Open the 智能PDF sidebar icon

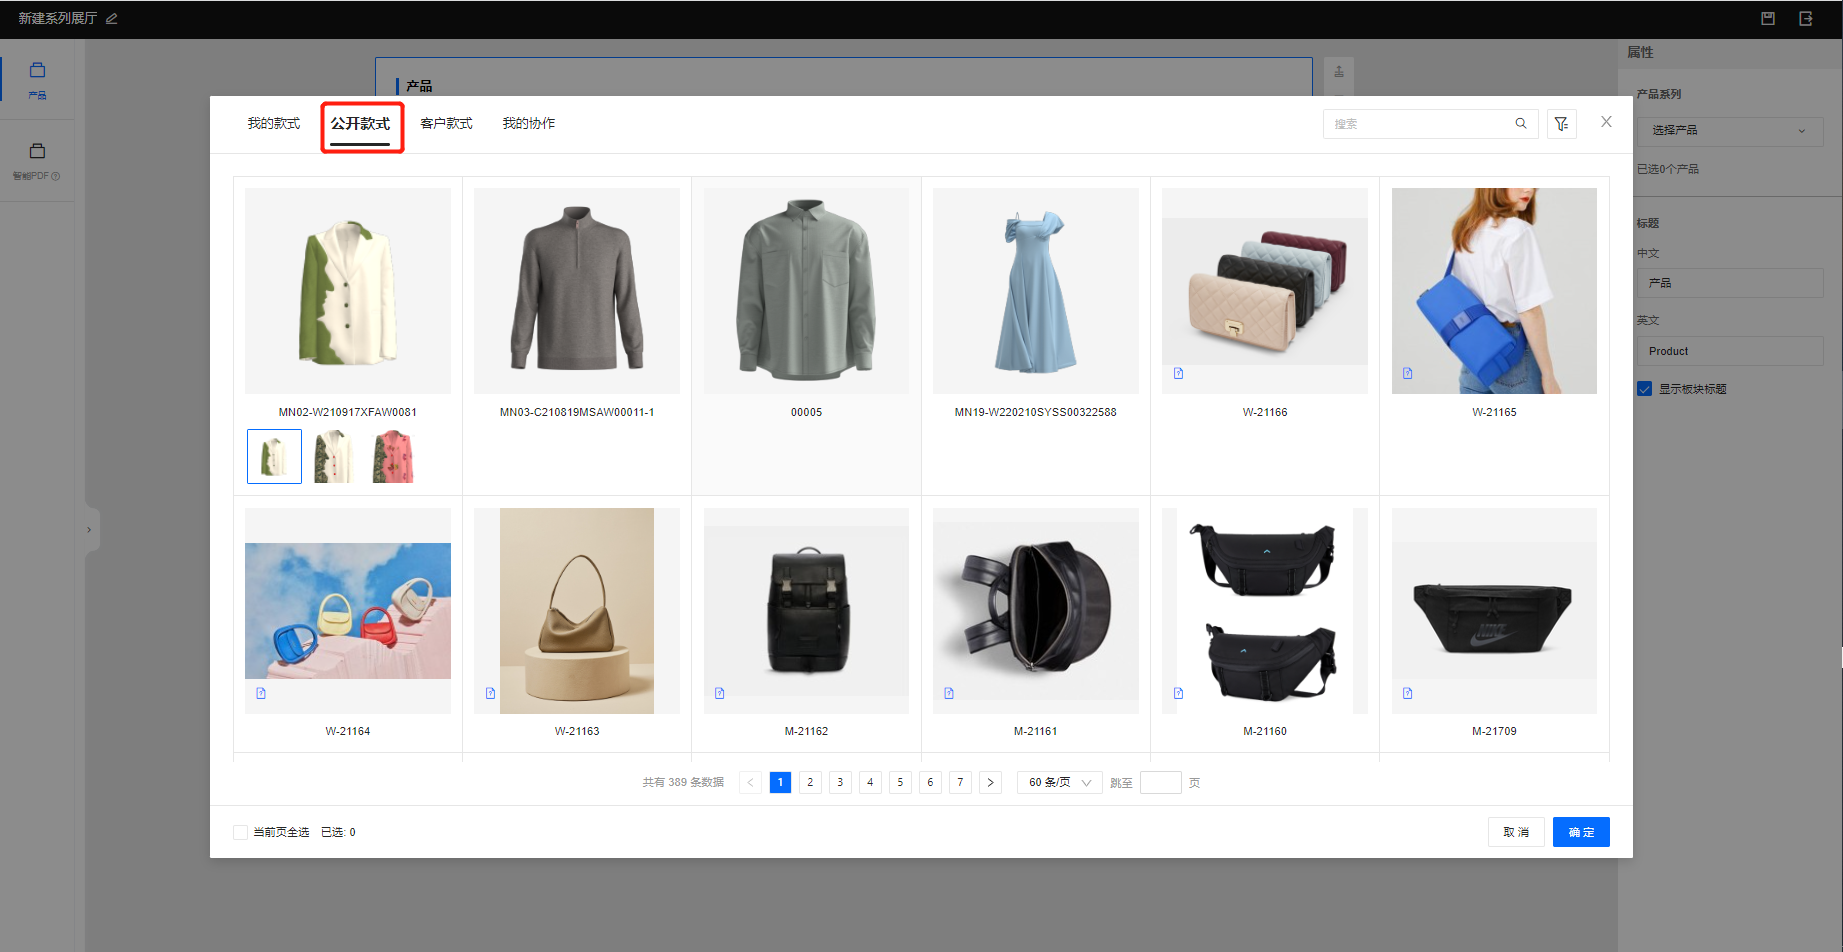[x=37, y=160]
